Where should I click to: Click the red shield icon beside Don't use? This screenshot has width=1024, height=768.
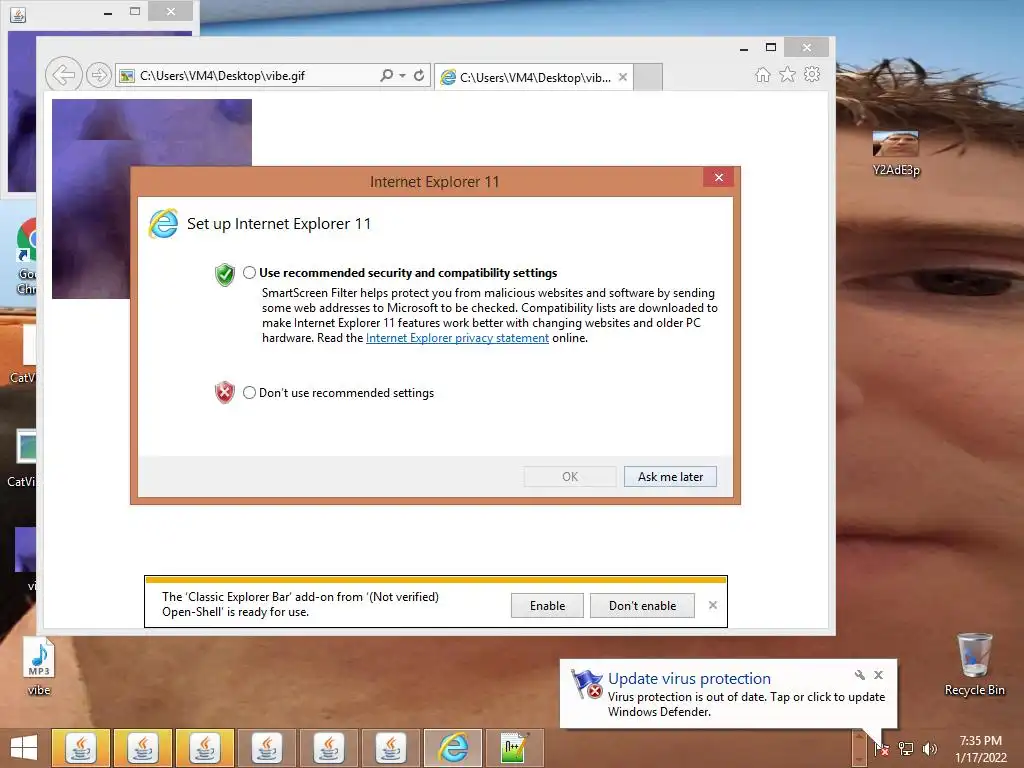(x=225, y=392)
